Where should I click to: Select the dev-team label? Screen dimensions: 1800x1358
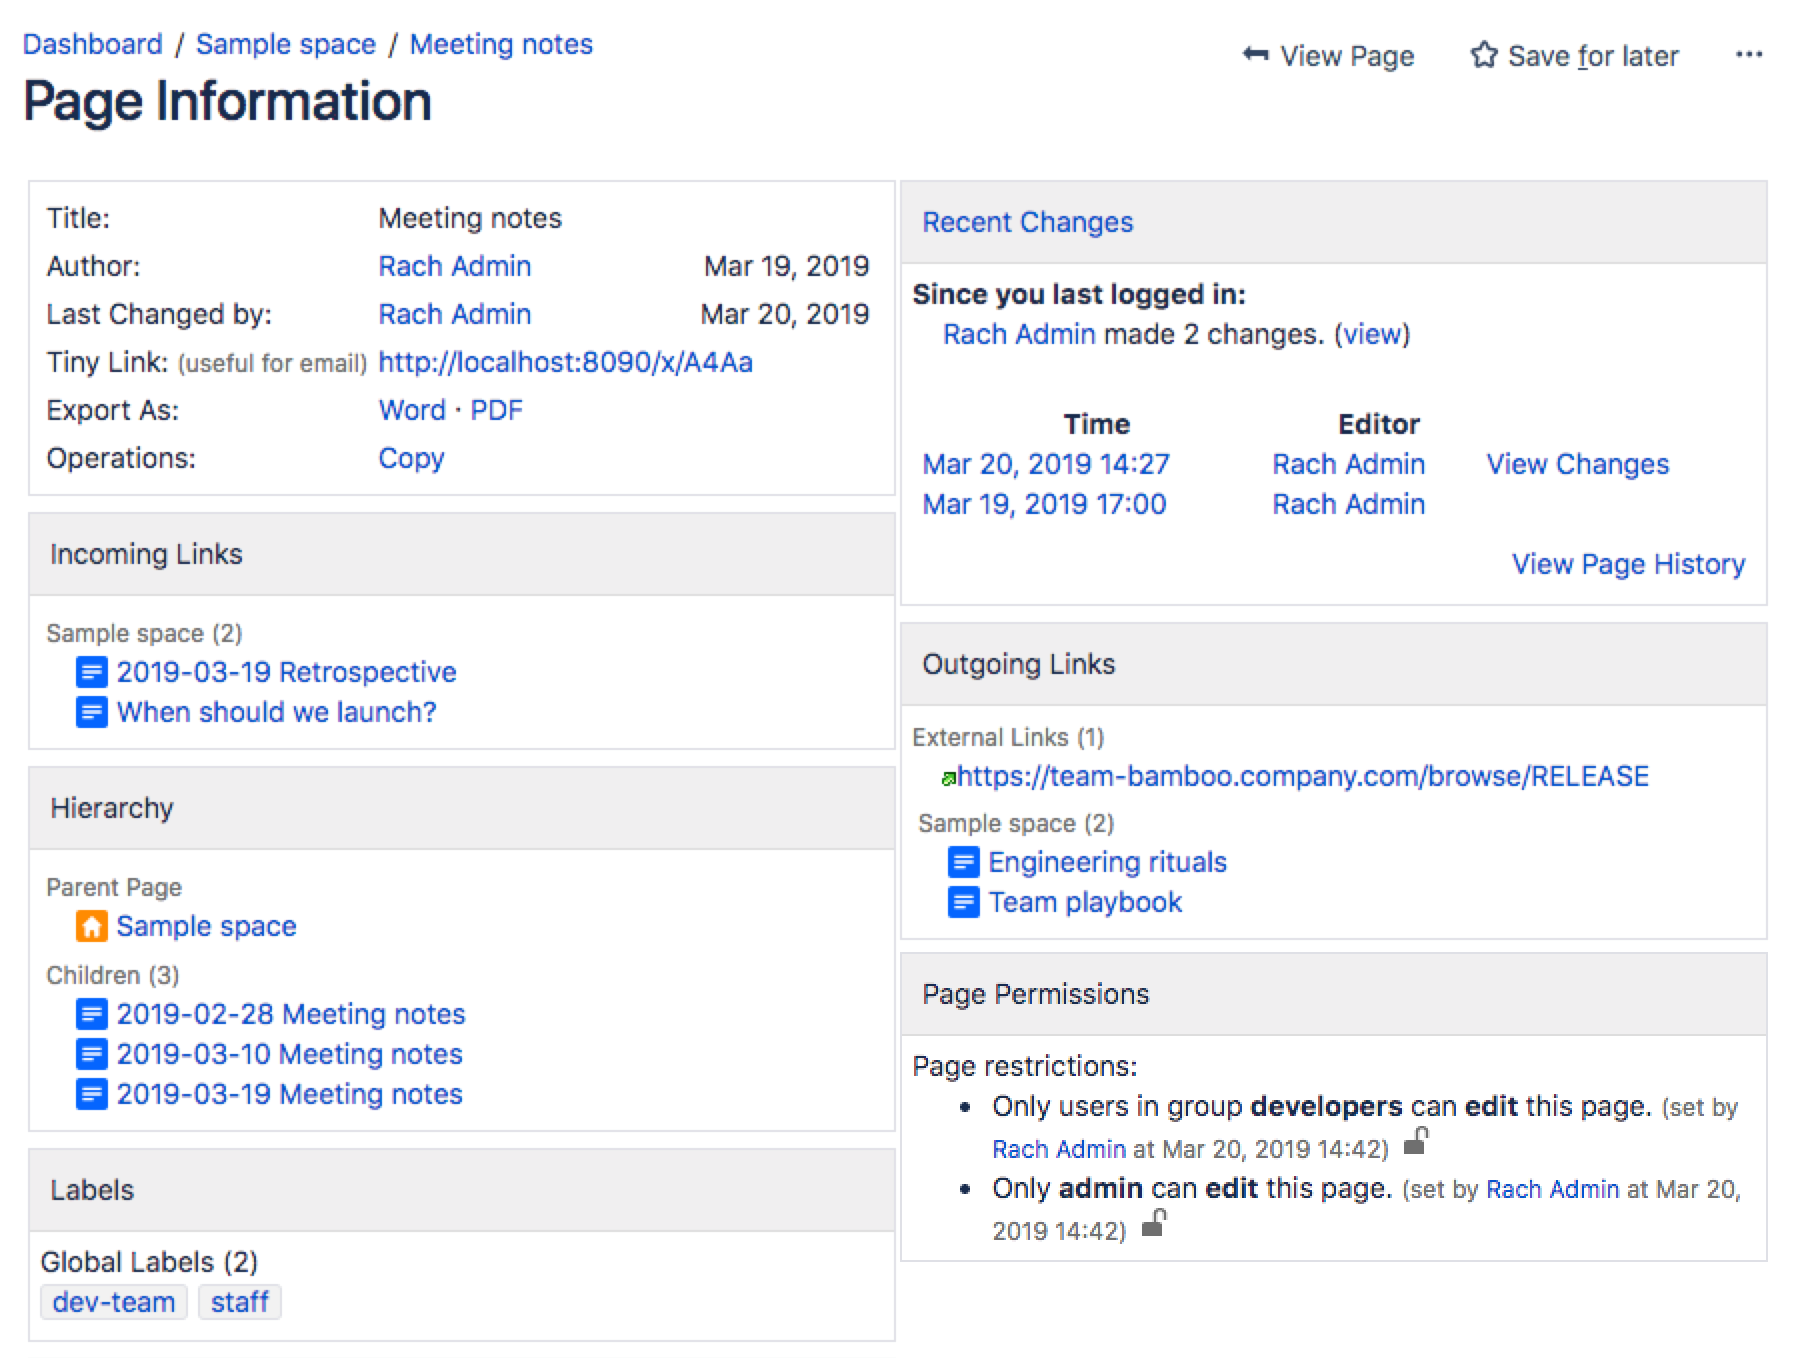pyautogui.click(x=114, y=1302)
